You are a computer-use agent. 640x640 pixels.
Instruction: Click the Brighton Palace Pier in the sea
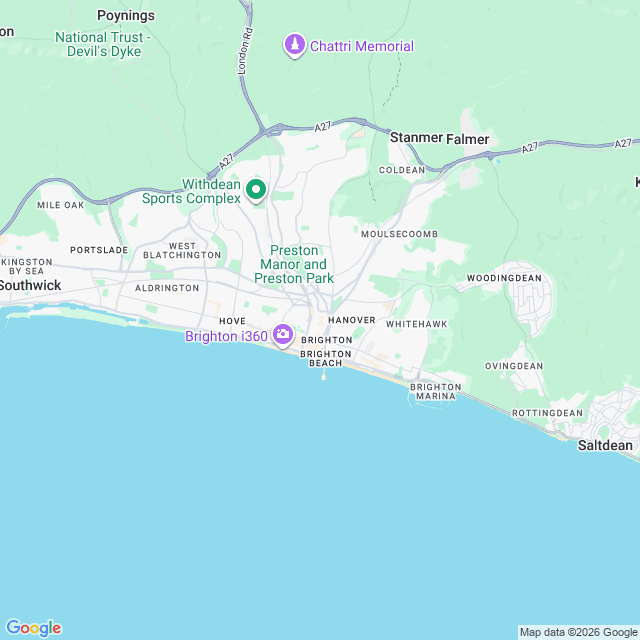point(324,375)
